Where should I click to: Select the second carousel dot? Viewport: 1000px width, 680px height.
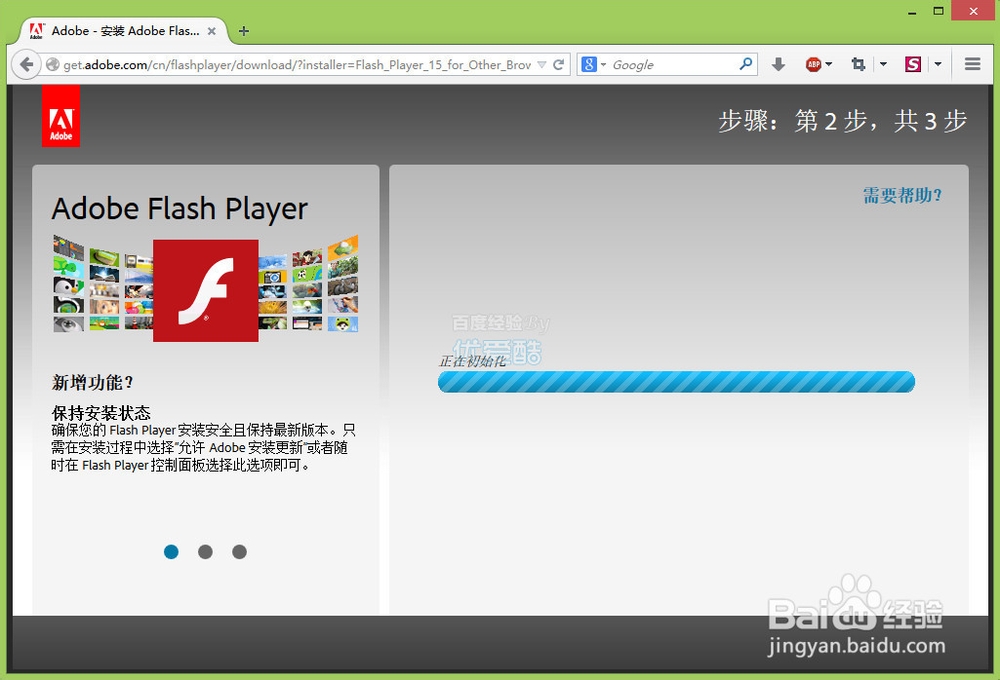click(205, 551)
